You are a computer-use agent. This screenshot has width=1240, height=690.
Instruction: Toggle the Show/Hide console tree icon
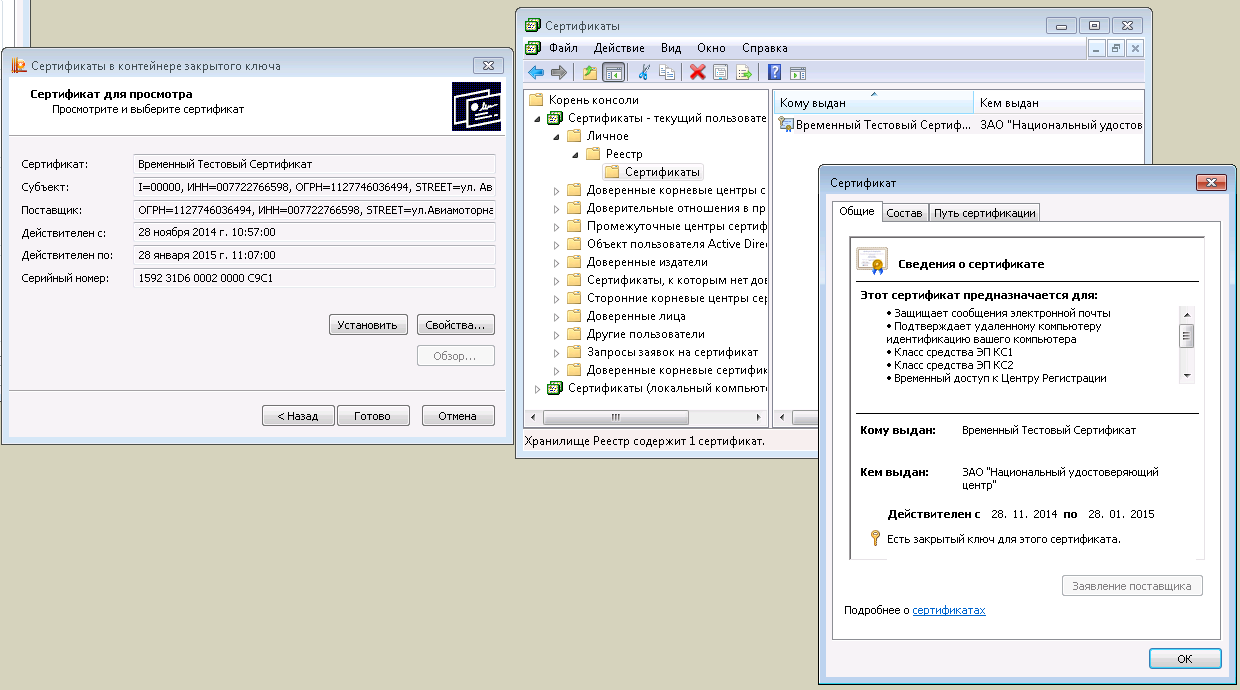pyautogui.click(x=613, y=72)
